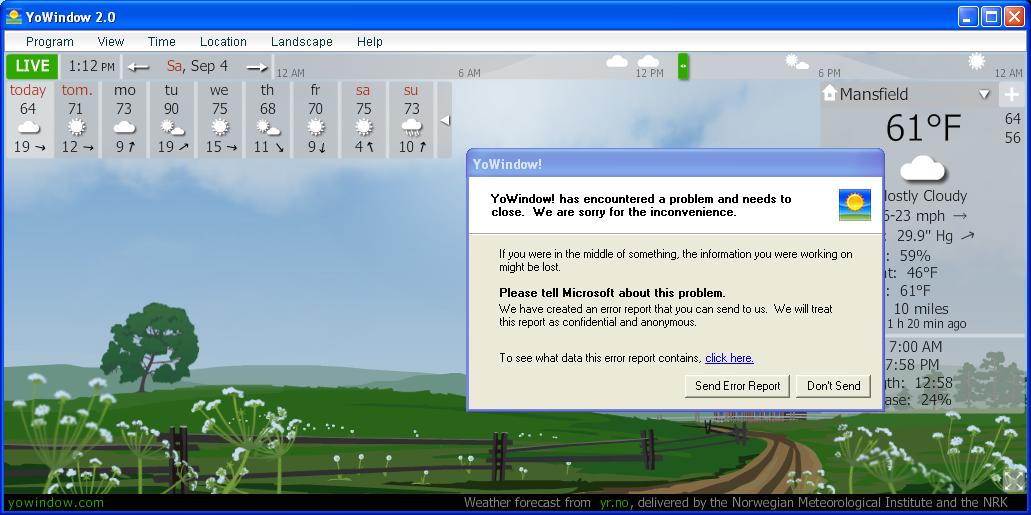Maximize the YoWindow 2.0 window

pyautogui.click(x=991, y=16)
